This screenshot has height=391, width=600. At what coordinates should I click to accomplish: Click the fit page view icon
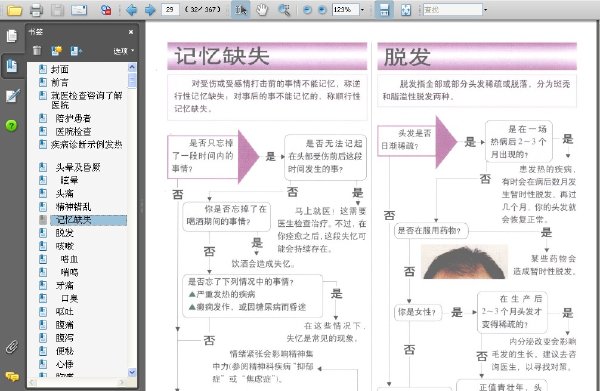tap(406, 10)
